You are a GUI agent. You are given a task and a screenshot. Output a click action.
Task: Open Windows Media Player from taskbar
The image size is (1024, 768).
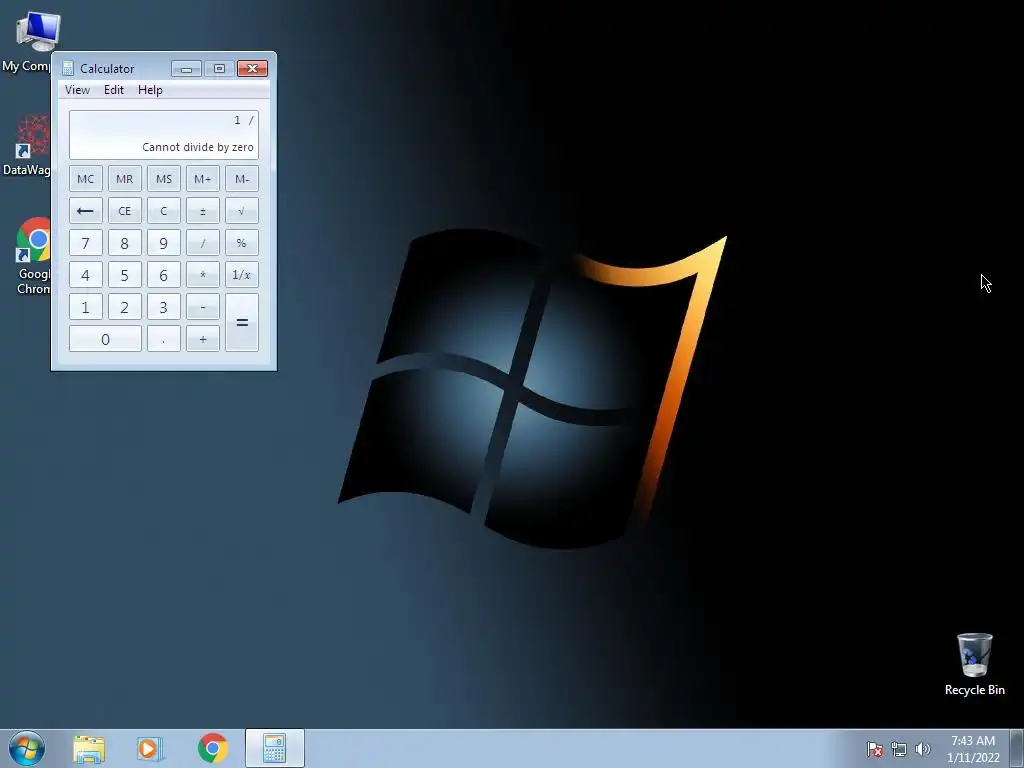pos(150,749)
